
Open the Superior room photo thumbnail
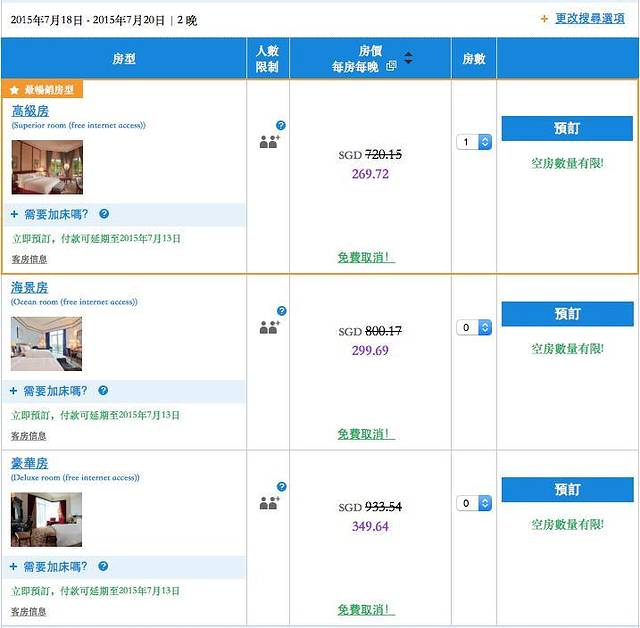pos(47,167)
